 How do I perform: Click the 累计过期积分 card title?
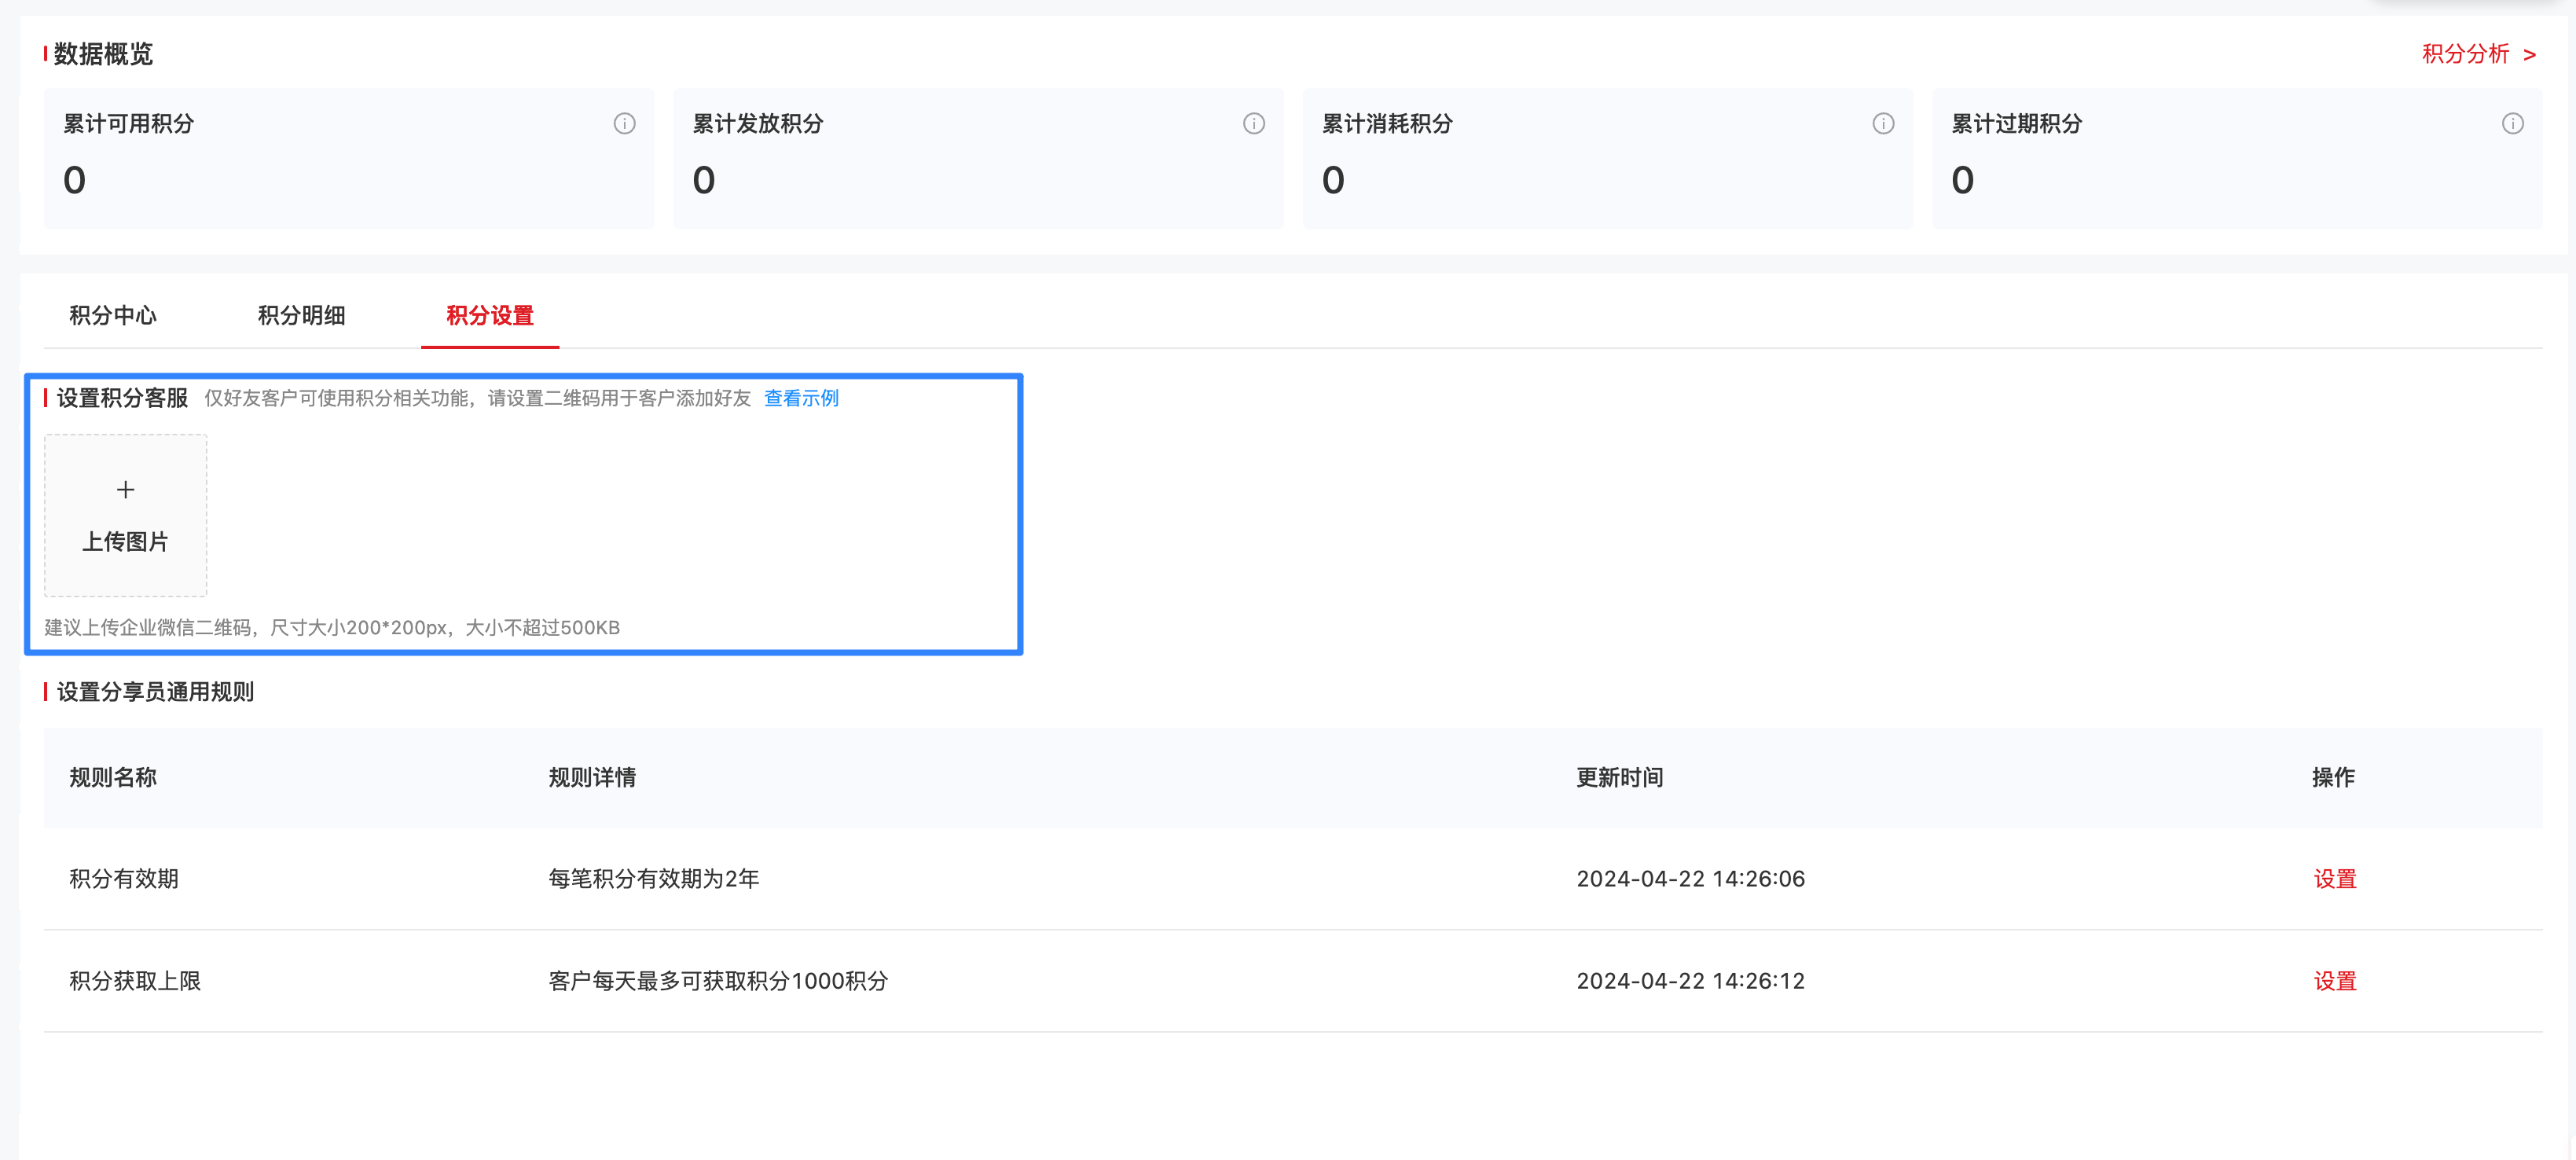pos(2017,123)
